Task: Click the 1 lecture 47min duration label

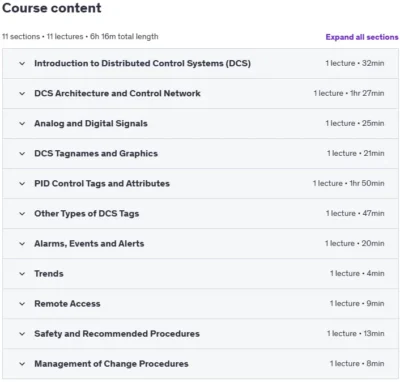Action: pyautogui.click(x=355, y=213)
